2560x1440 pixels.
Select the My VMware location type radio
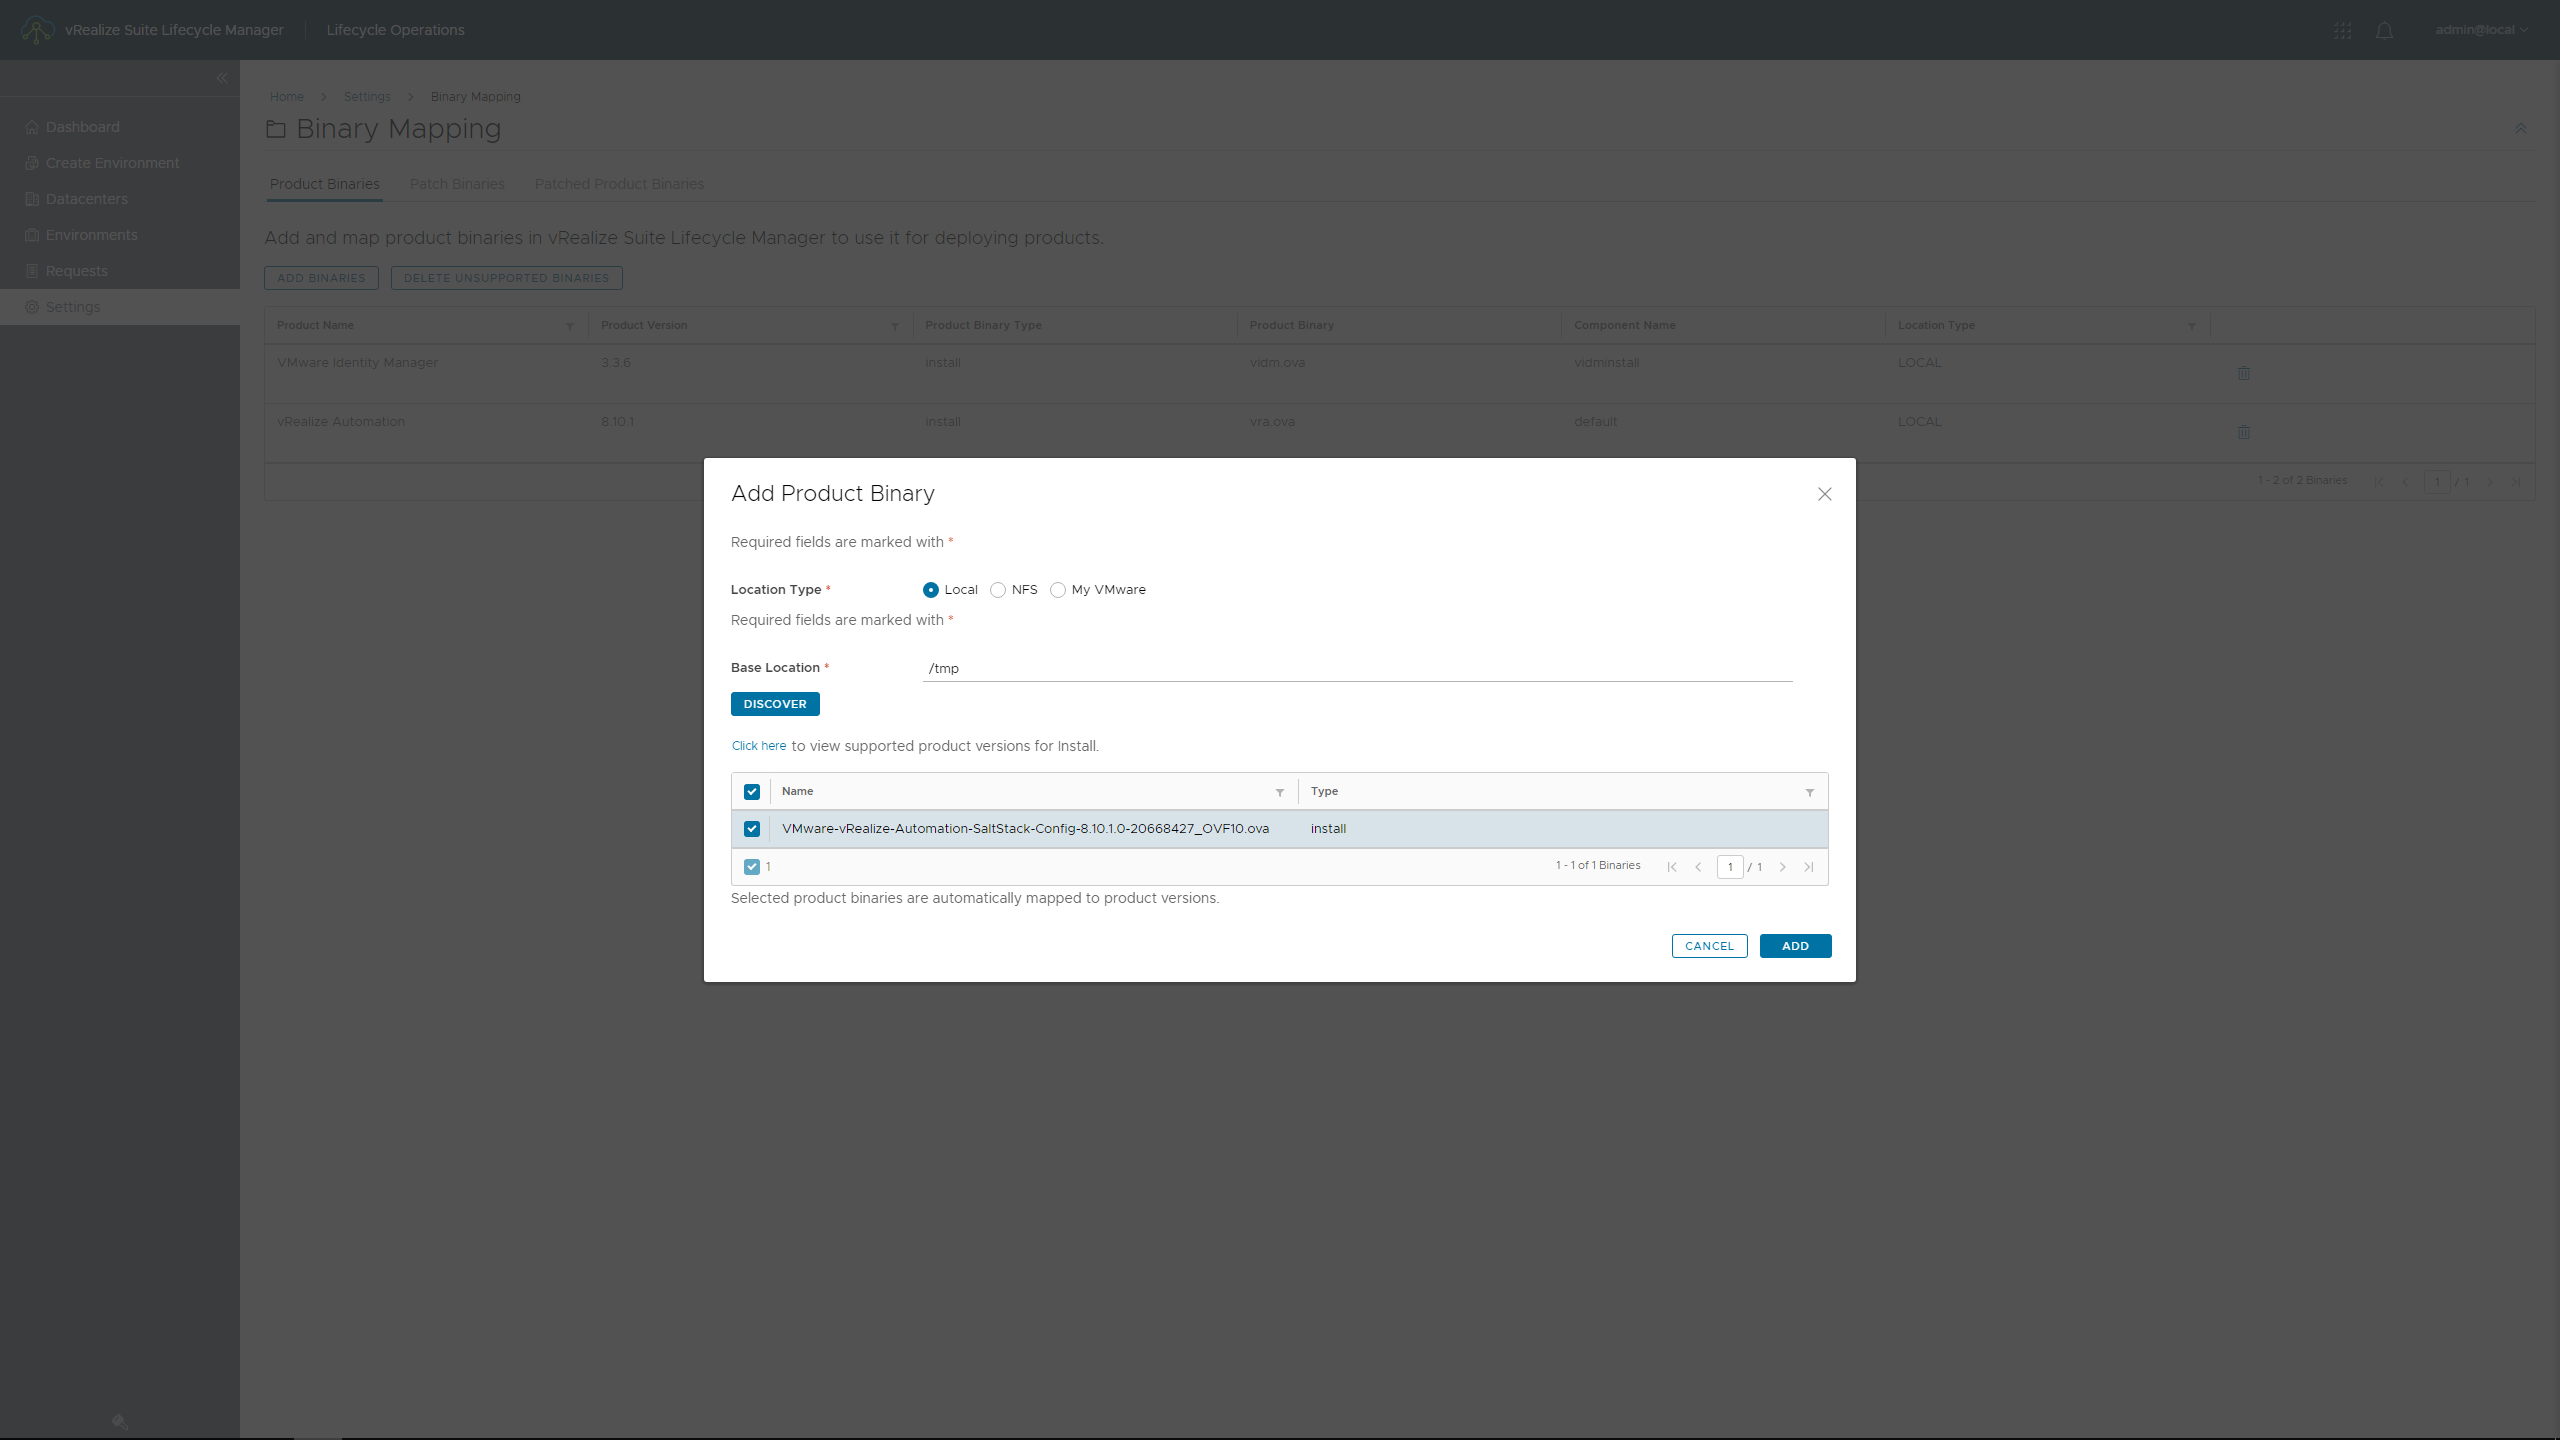[x=1058, y=590]
